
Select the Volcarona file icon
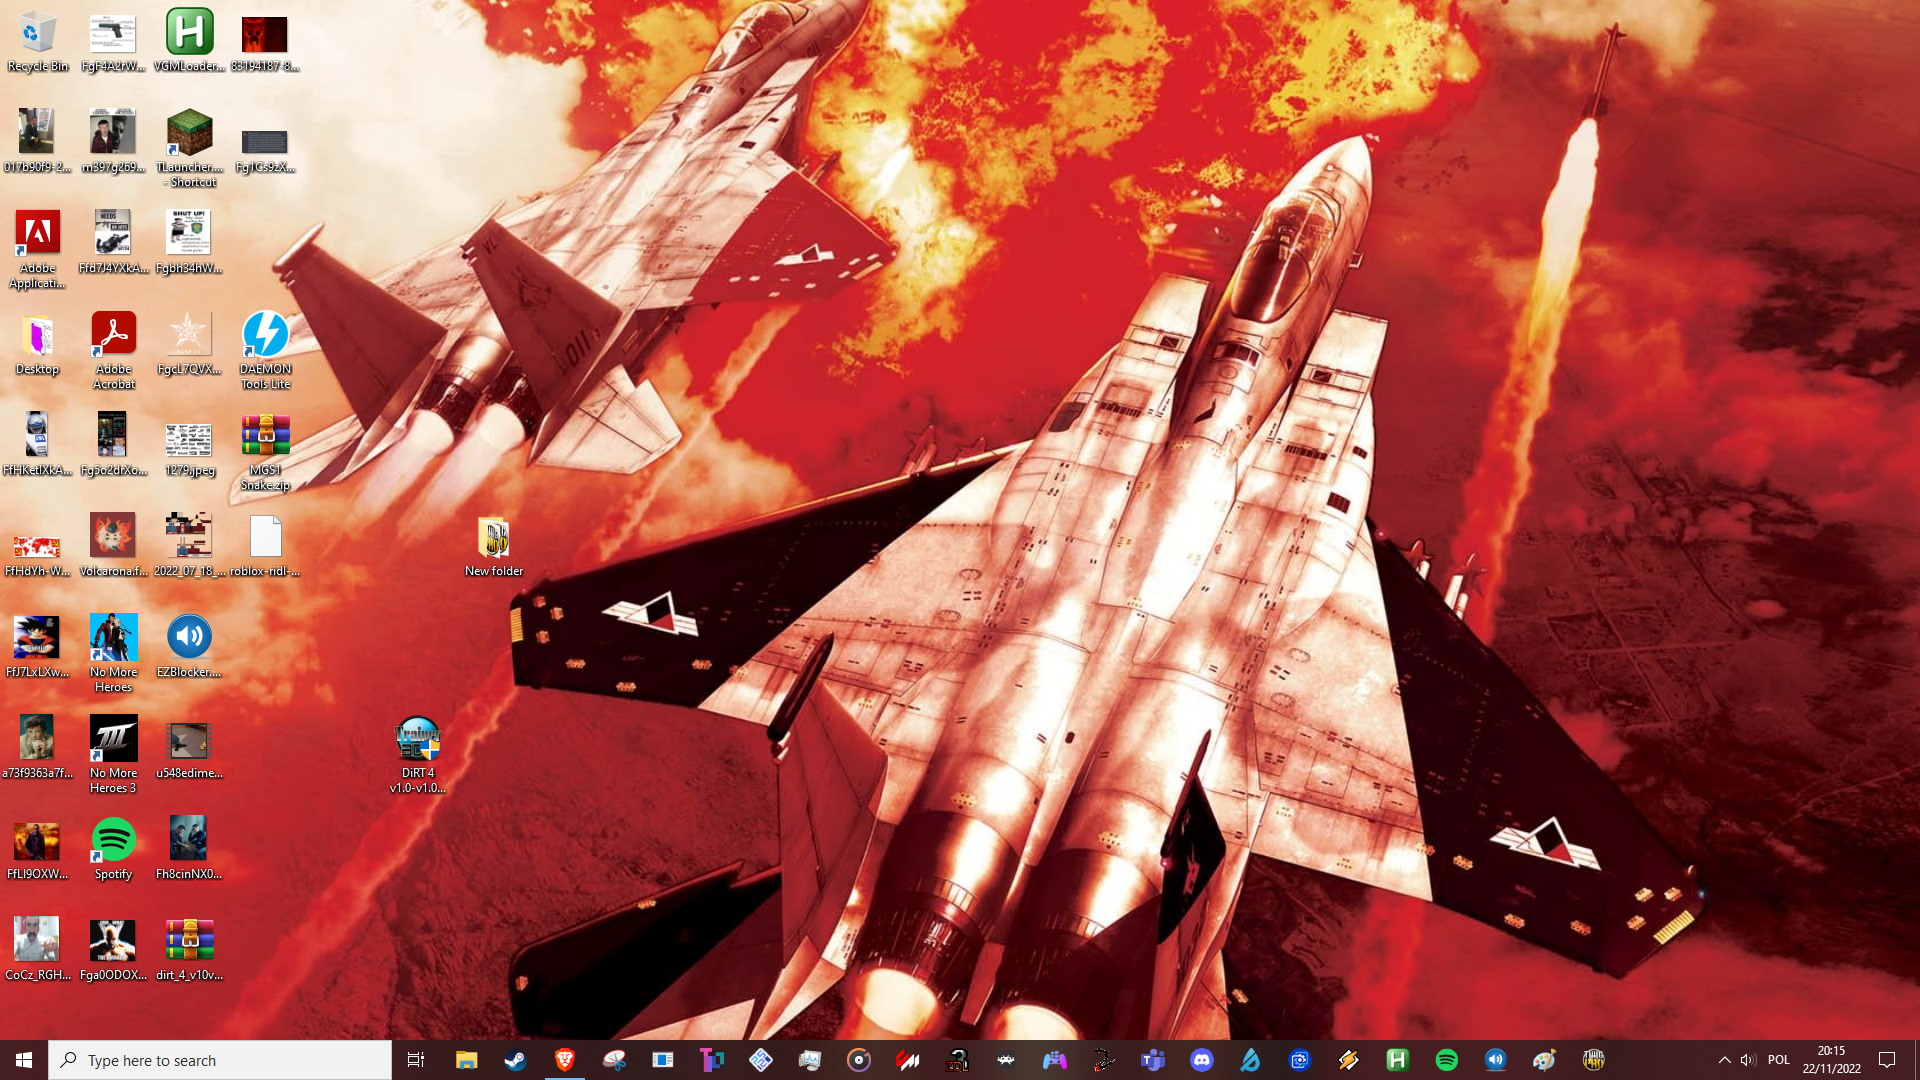pyautogui.click(x=113, y=546)
